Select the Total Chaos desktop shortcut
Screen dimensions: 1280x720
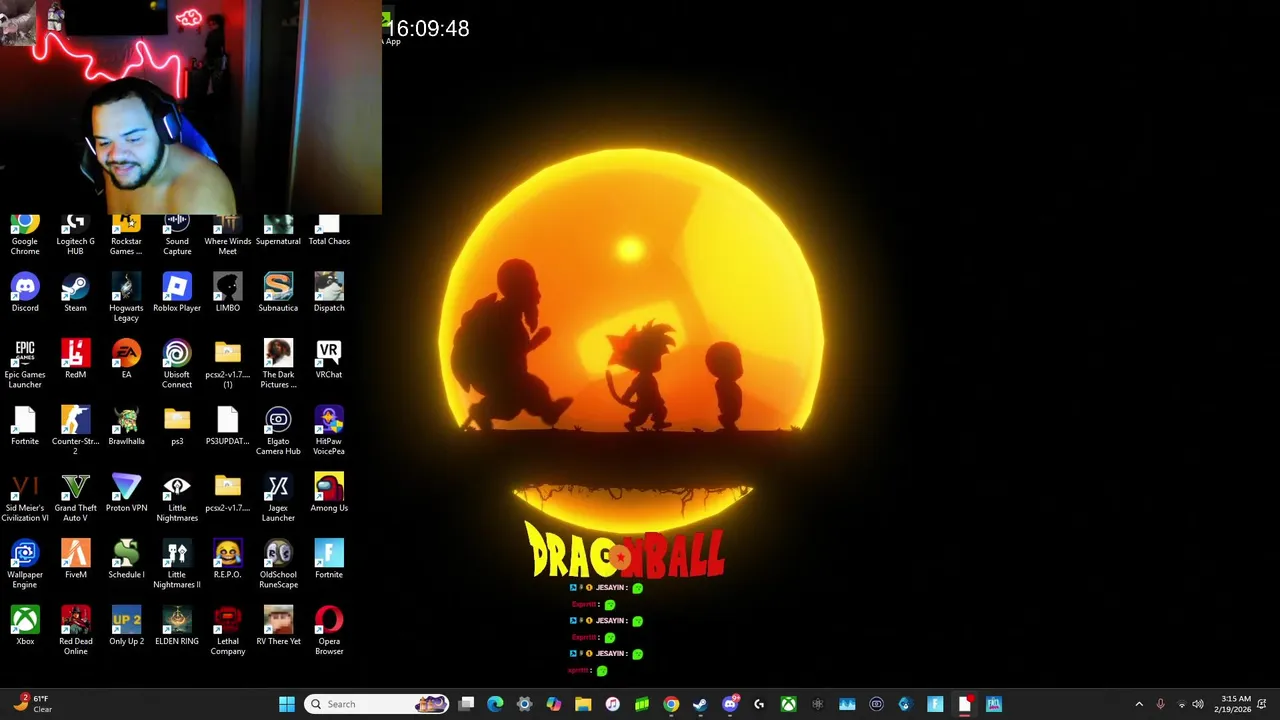tap(329, 231)
